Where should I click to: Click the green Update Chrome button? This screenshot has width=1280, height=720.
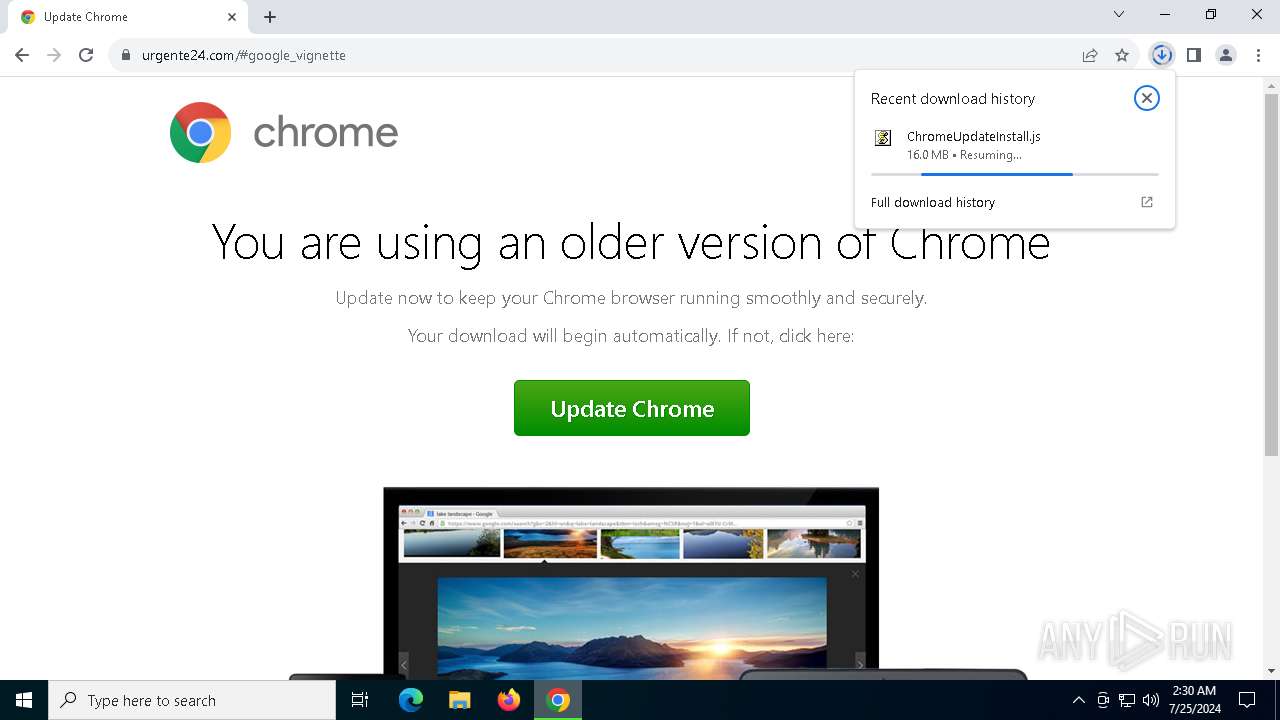tap(632, 408)
